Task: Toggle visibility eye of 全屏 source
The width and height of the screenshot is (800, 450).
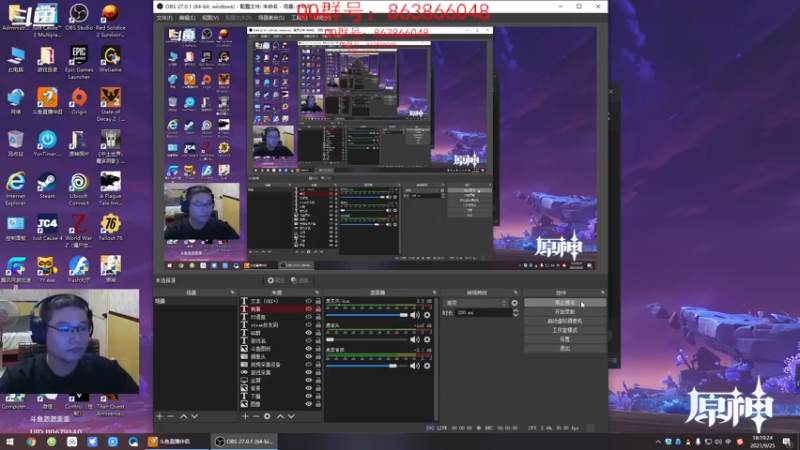Action: pos(309,380)
